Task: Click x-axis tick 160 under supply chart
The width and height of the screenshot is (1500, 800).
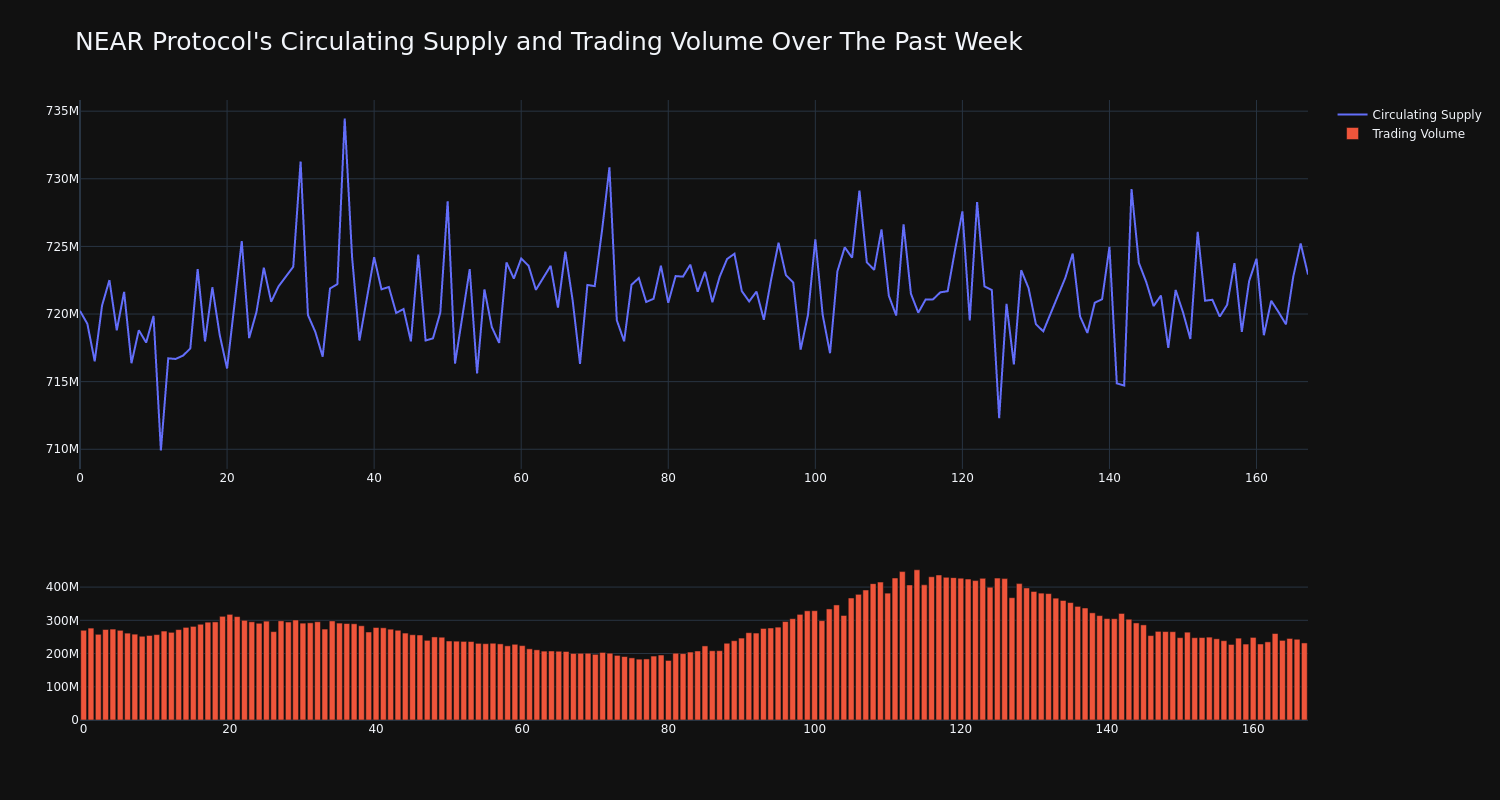Action: coord(1256,478)
